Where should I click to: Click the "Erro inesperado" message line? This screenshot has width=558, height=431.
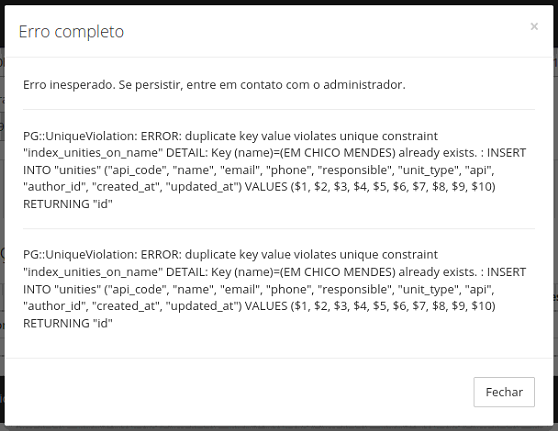(214, 85)
